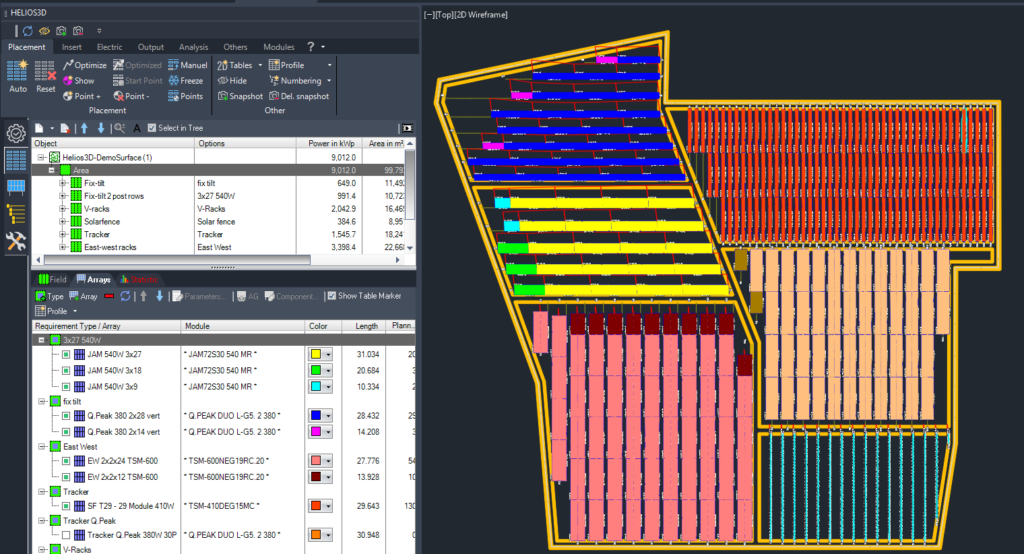Toggle checkbox for SF T29 - 29 Module 410W

(66, 506)
